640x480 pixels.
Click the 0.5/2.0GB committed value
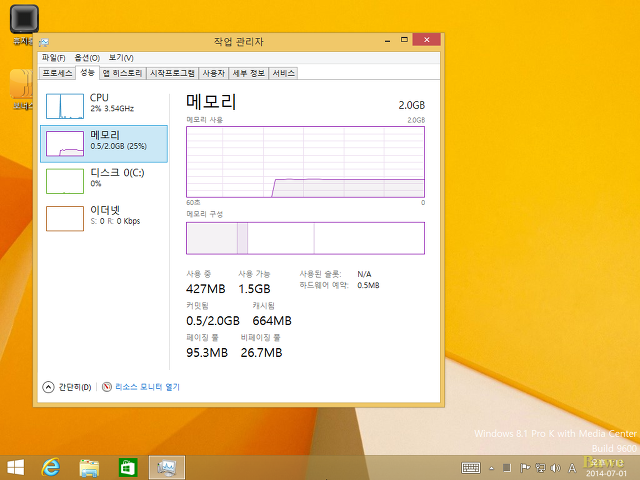[213, 321]
